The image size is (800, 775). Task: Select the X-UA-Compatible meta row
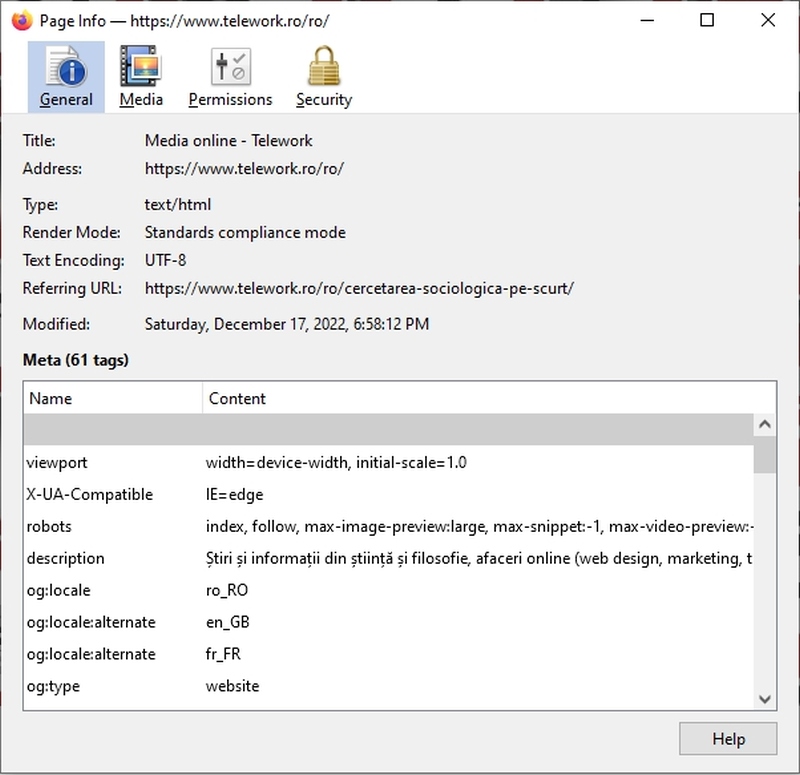[x=389, y=494]
